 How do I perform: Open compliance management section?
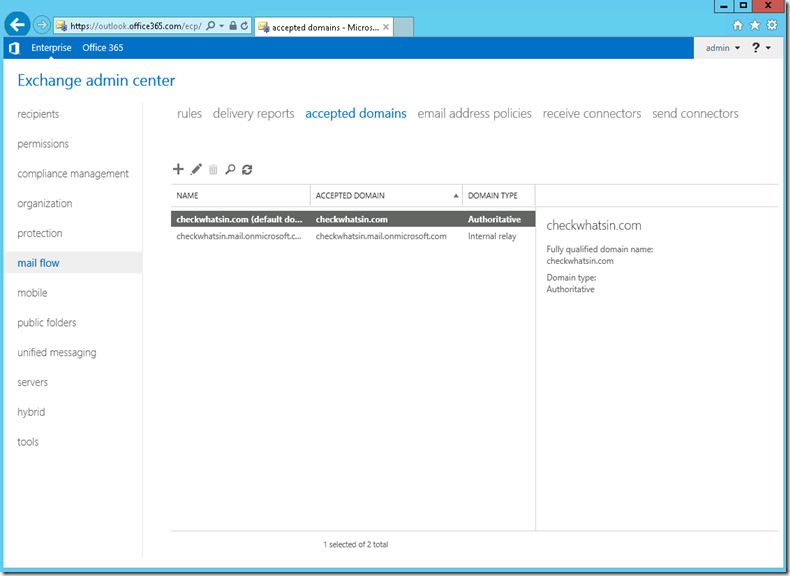pos(73,174)
